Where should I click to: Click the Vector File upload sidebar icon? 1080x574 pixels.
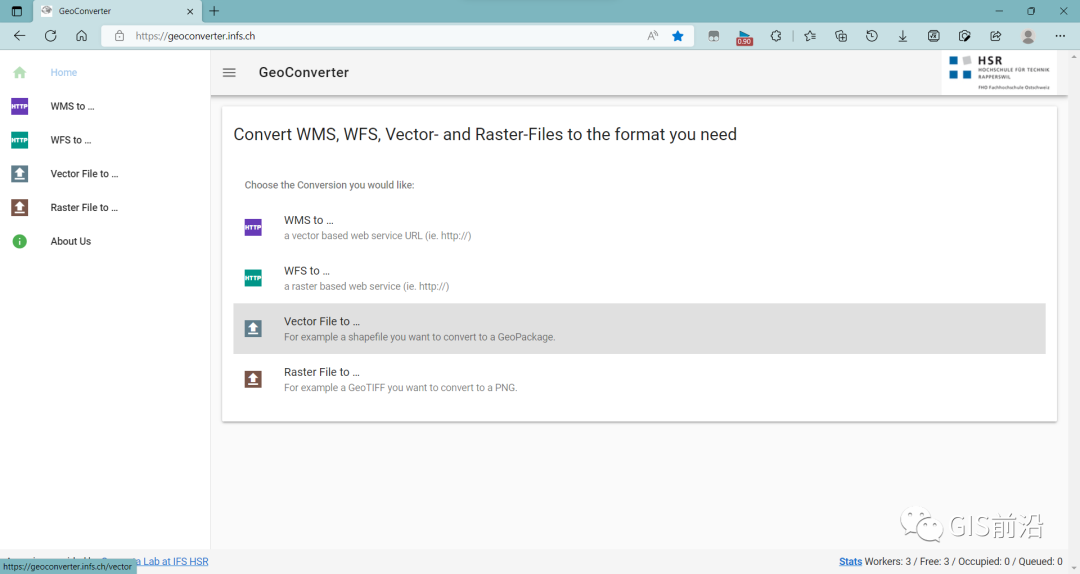click(x=19, y=174)
